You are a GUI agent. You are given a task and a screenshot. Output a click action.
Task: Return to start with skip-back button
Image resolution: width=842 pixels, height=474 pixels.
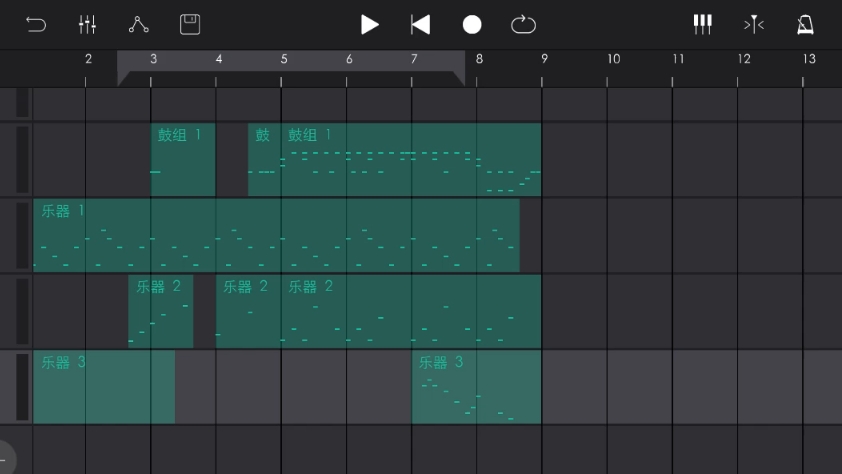420,25
